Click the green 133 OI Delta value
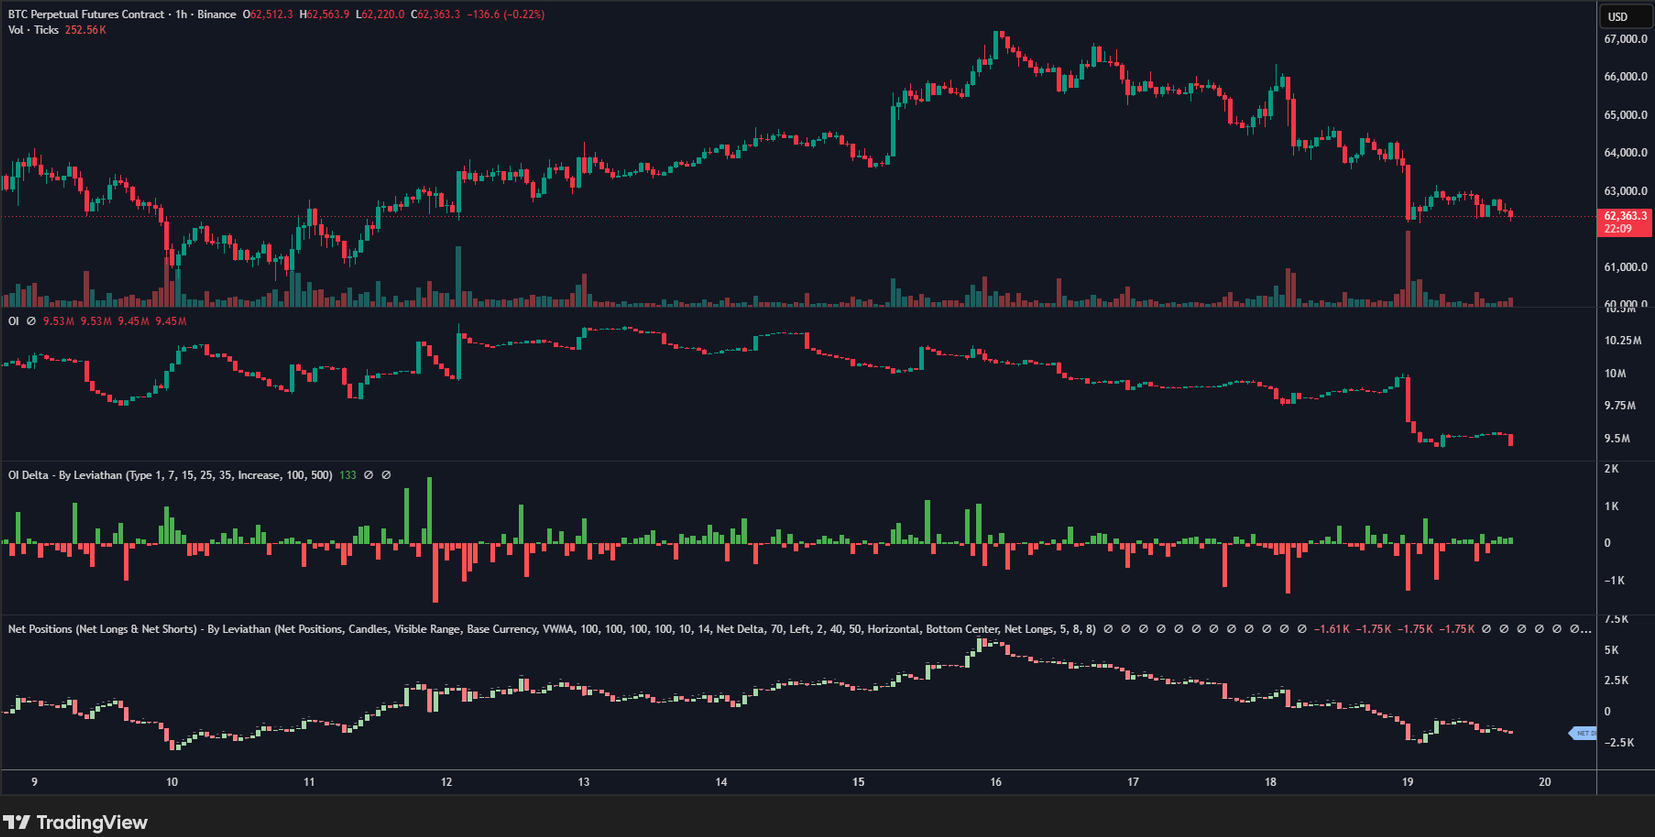This screenshot has width=1655, height=837. [347, 475]
